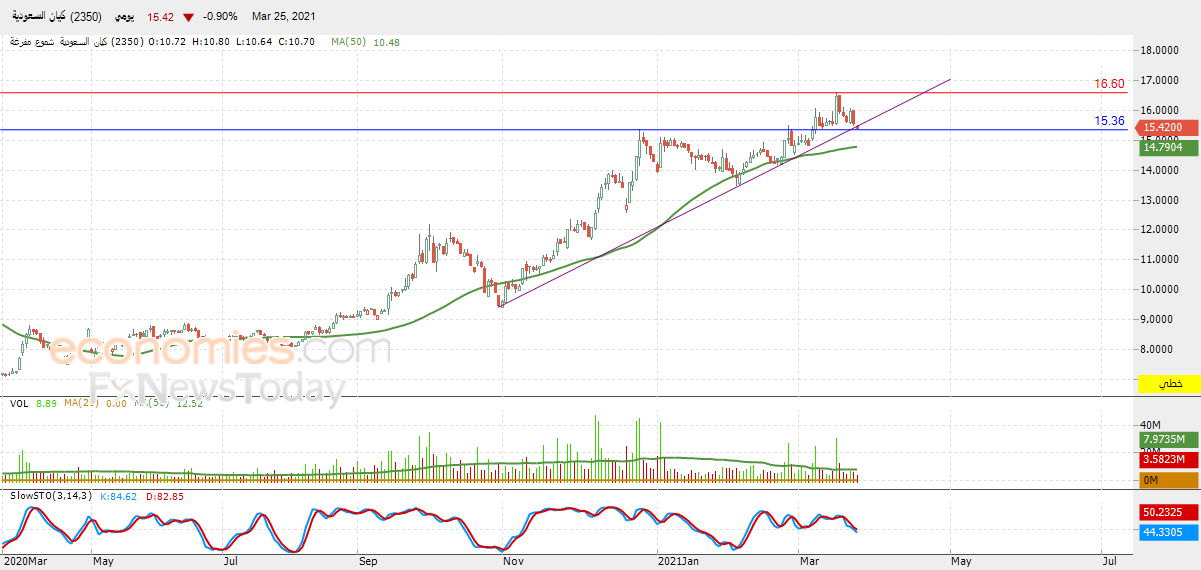
Task: Click the Jul label at right end of axis
Action: [1108, 562]
